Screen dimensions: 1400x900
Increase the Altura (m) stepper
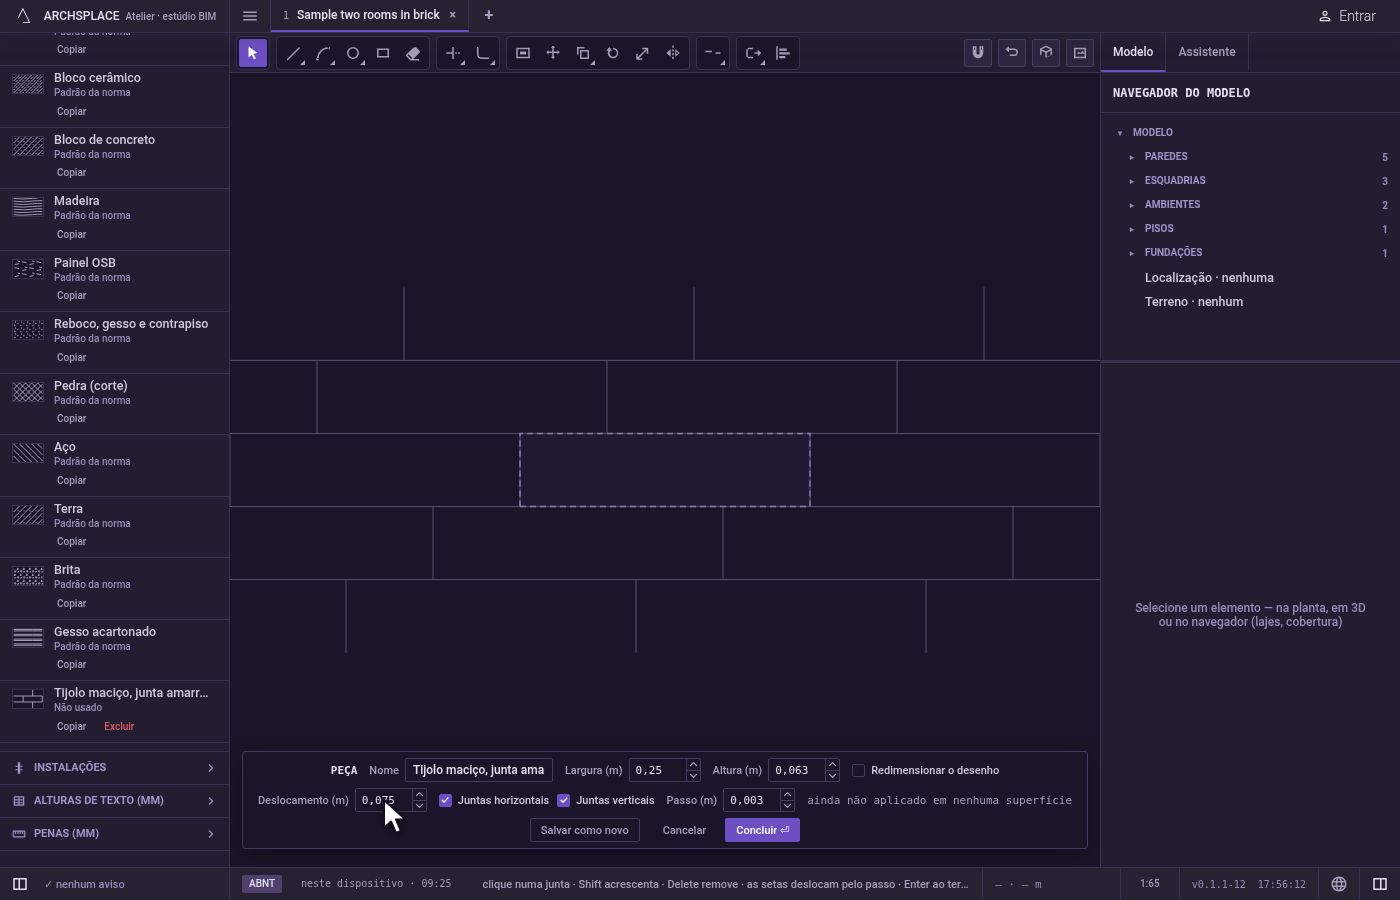coord(832,765)
